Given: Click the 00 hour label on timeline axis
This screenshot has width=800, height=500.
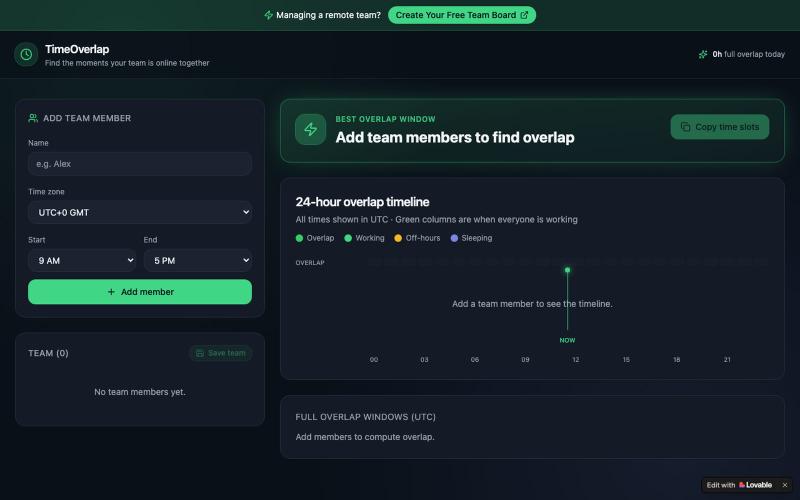Looking at the screenshot, I should coord(374,360).
